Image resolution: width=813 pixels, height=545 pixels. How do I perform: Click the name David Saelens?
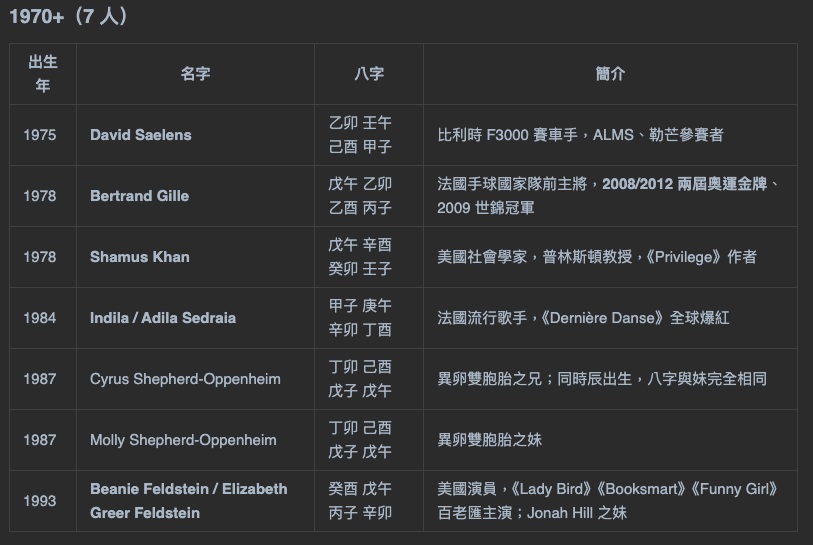coord(140,135)
